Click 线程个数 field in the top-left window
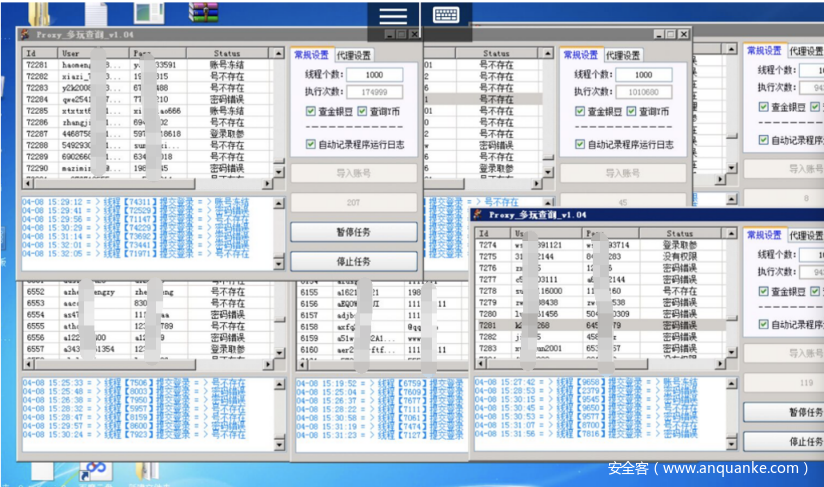Screen dimensions: 824x487 pos(375,75)
